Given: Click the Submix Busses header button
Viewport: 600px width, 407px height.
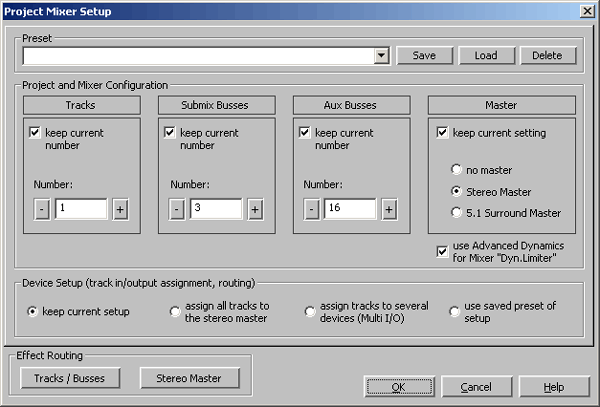Looking at the screenshot, I should (x=217, y=105).
